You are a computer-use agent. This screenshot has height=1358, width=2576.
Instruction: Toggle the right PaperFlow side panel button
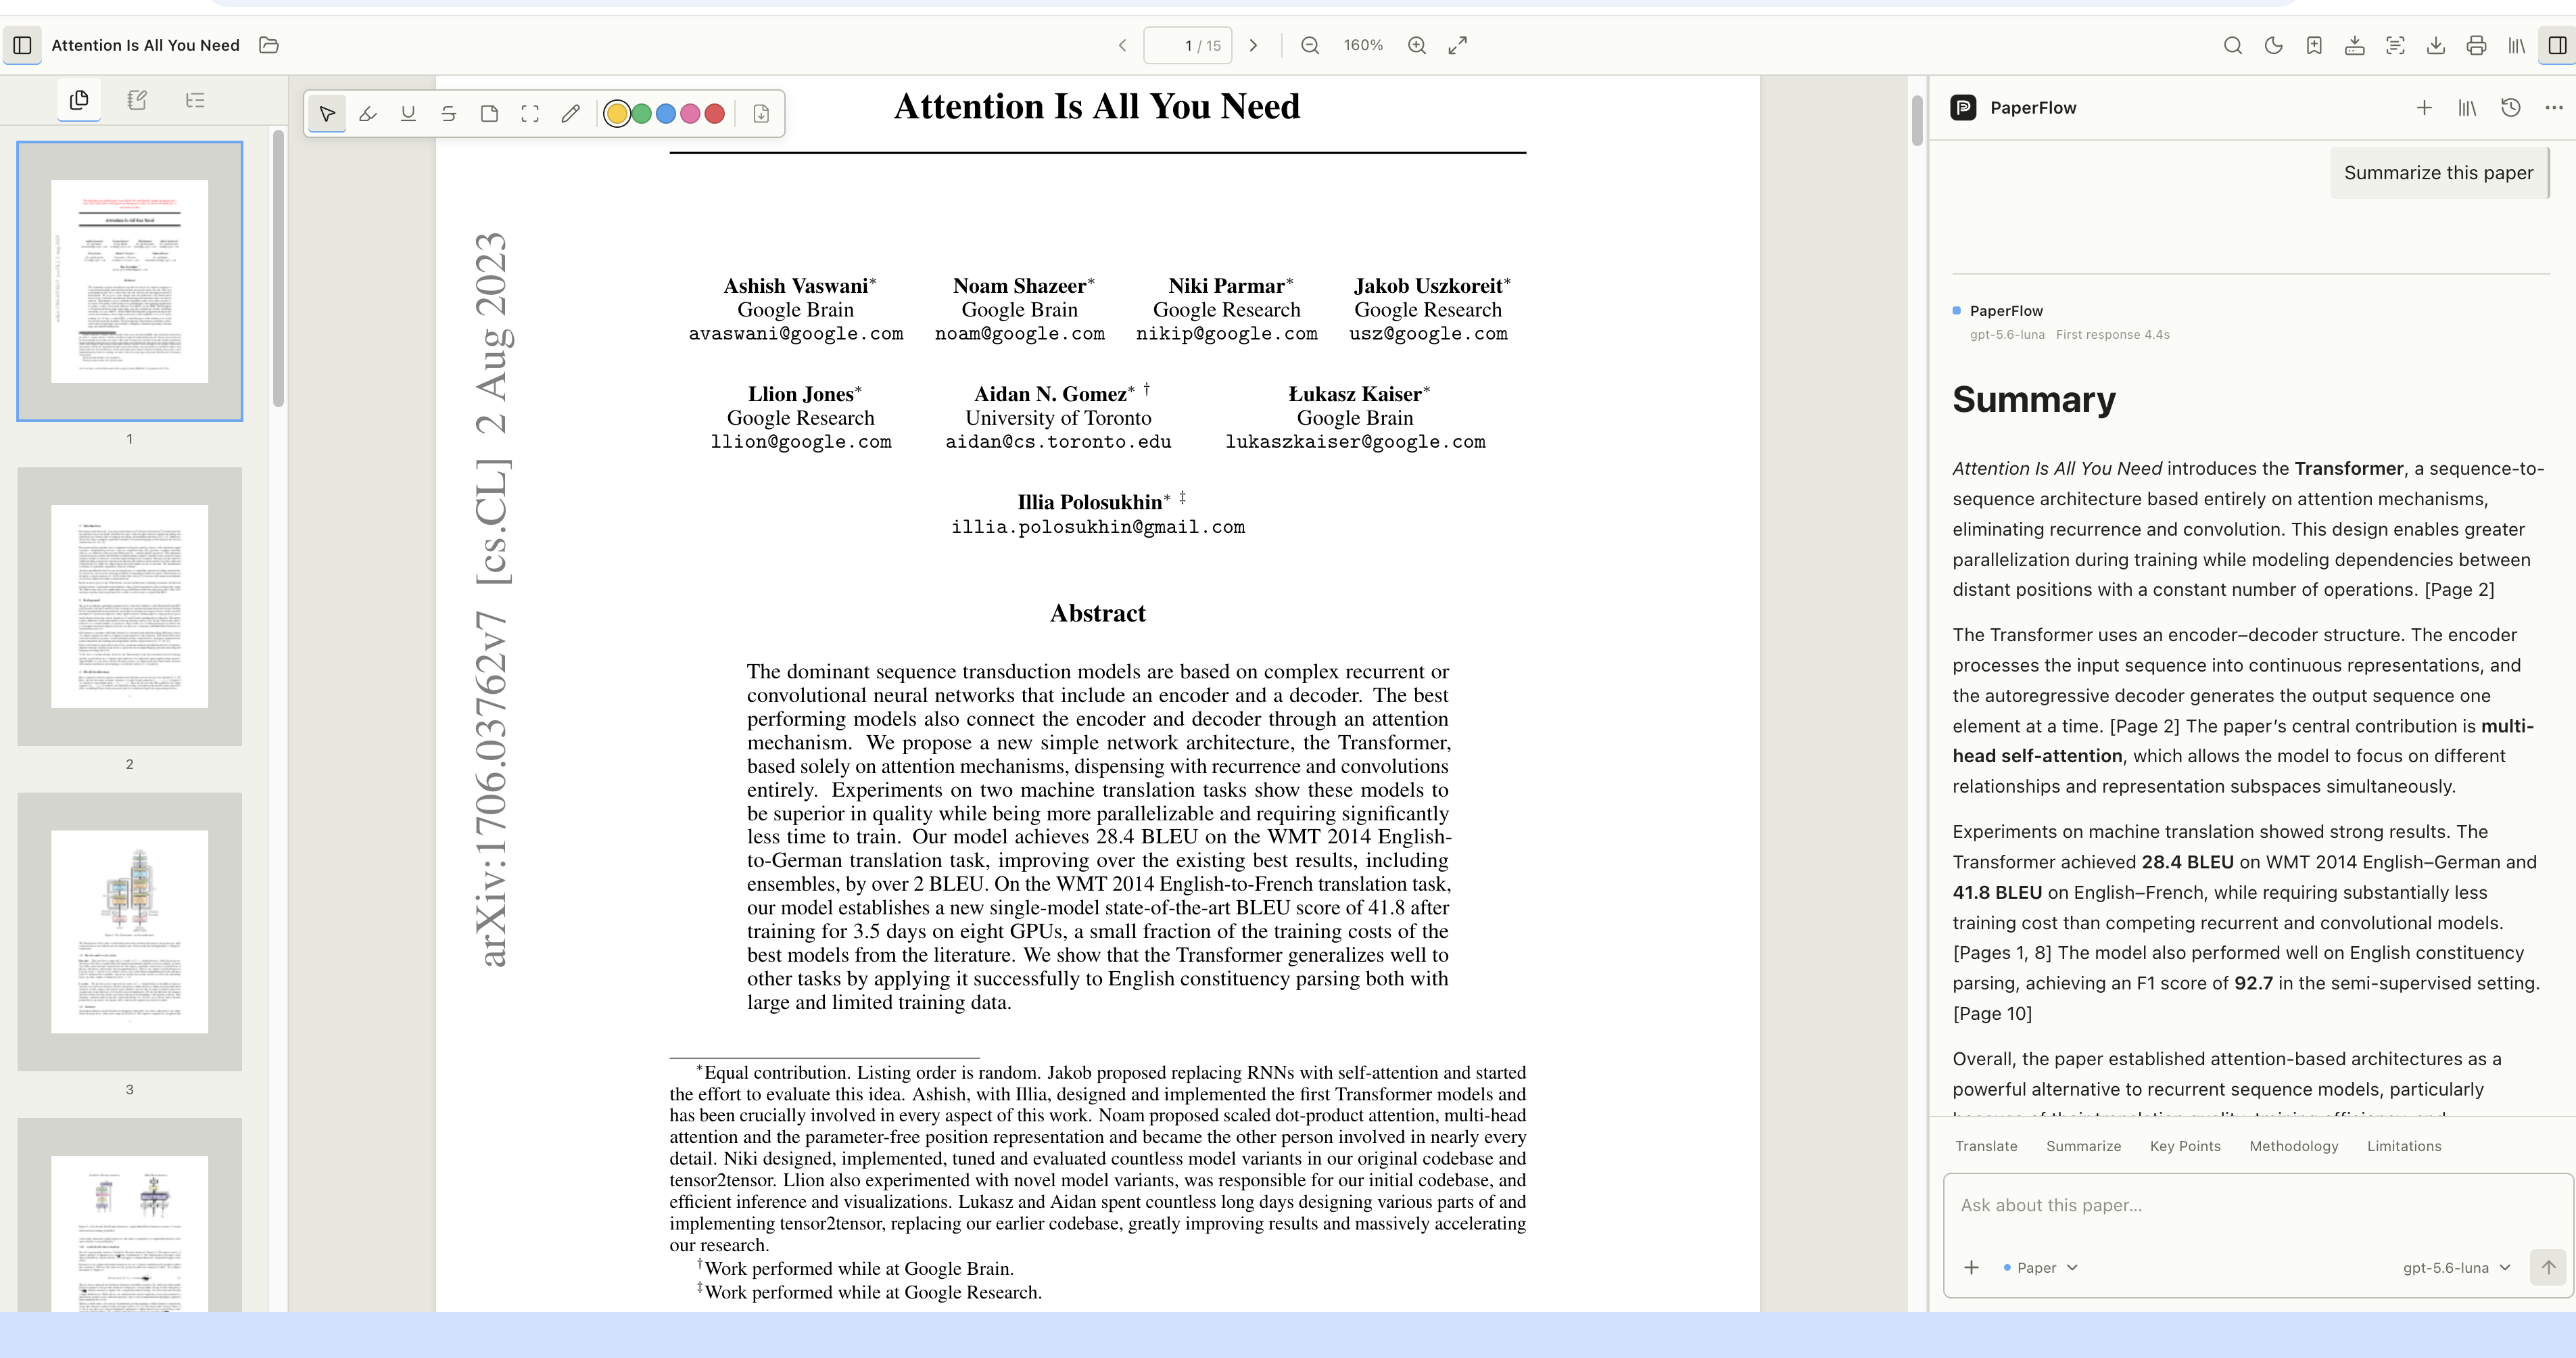[2557, 45]
